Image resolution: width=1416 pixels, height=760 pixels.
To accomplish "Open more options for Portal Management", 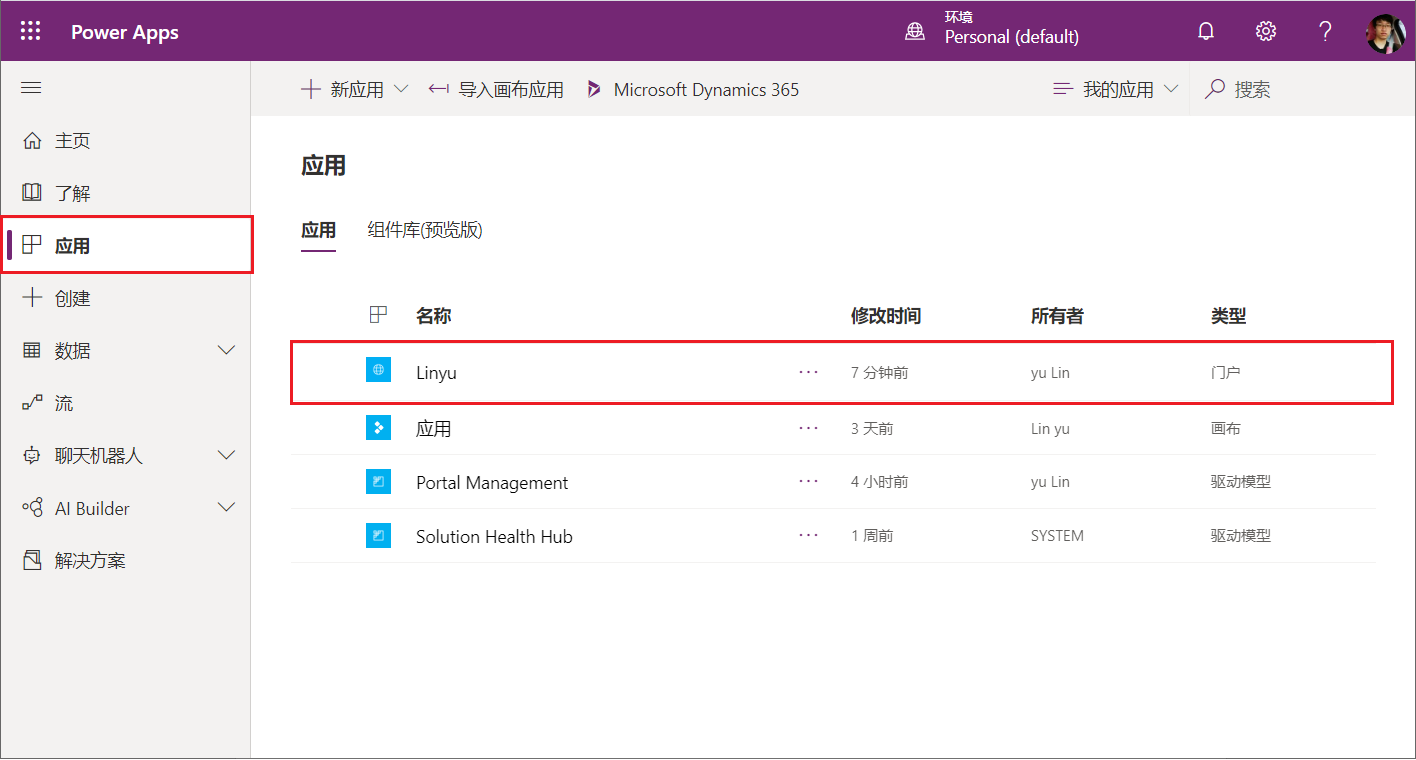I will [809, 482].
